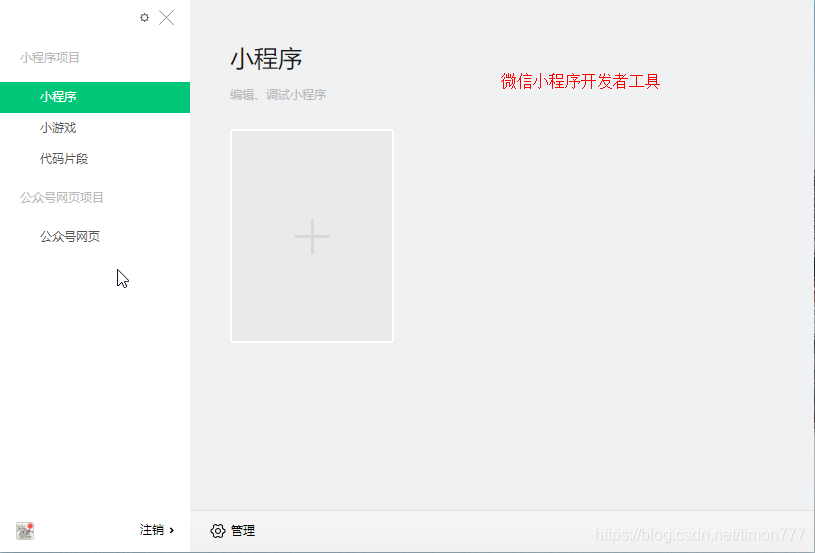This screenshot has height=553, width=815.
Task: Open settings via the small gear icon
Action: point(144,18)
